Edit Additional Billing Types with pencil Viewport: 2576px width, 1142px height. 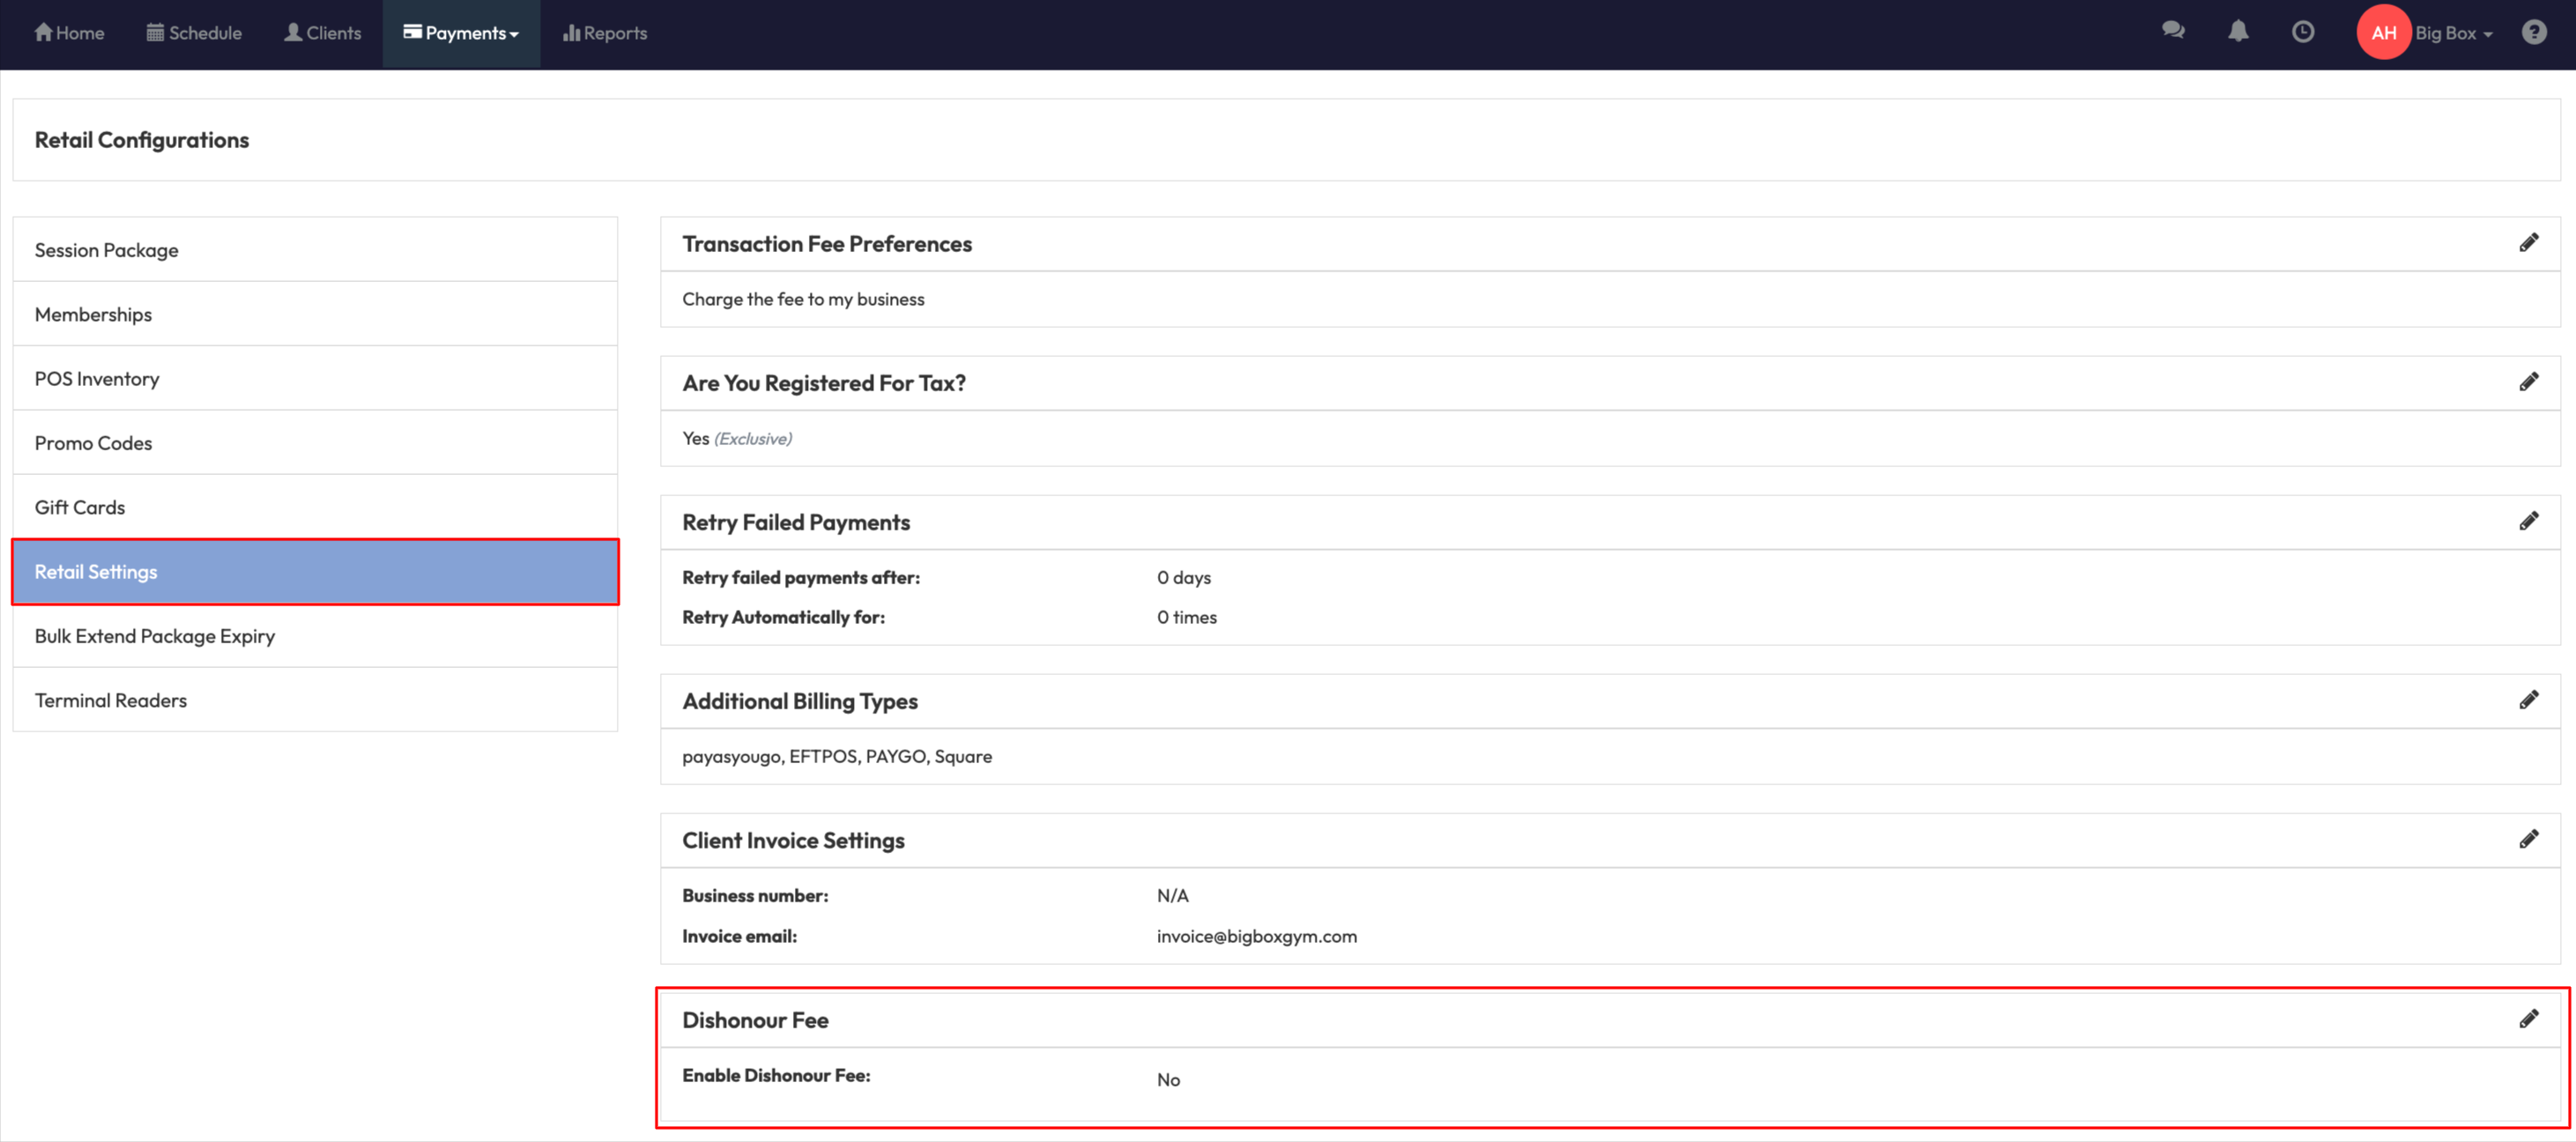(2528, 700)
